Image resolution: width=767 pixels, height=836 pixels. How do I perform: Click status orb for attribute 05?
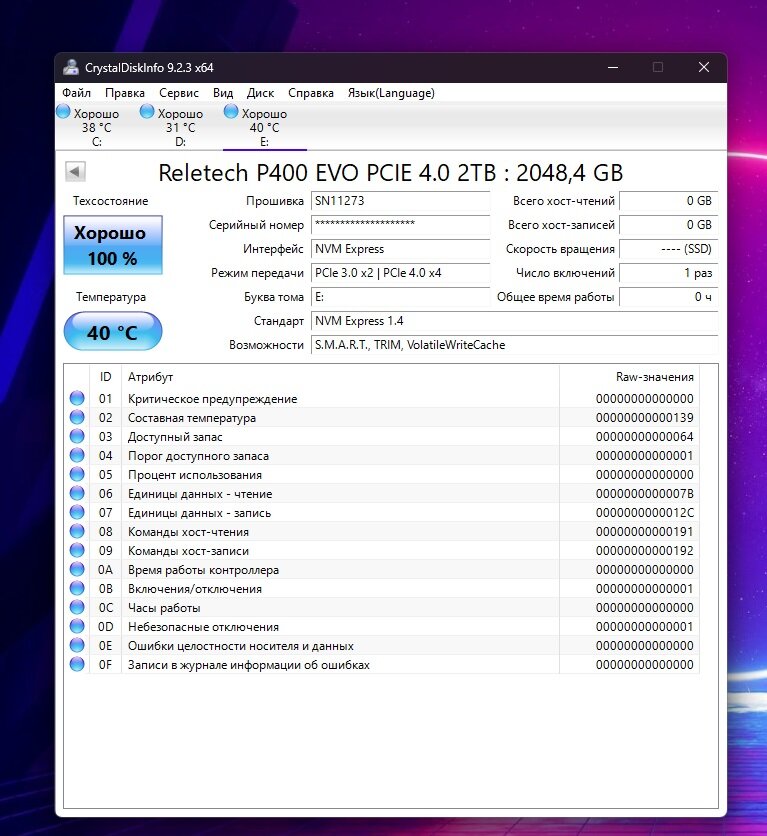point(77,474)
